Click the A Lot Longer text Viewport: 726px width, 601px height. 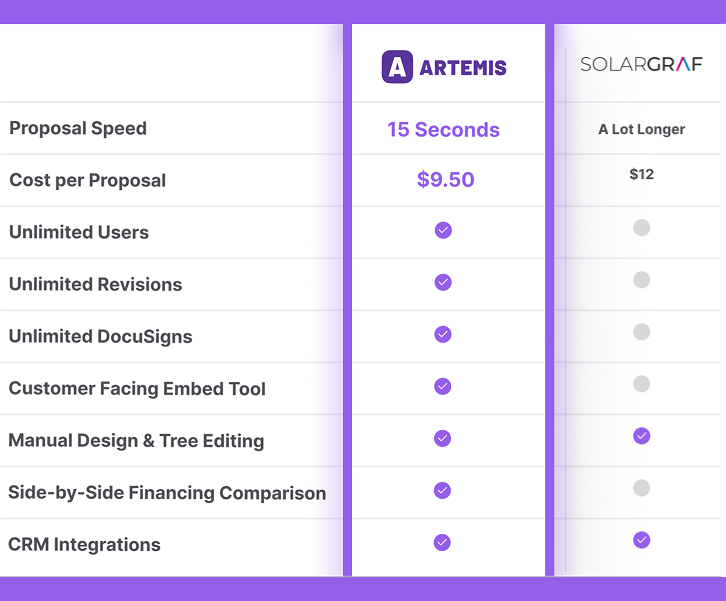[641, 129]
